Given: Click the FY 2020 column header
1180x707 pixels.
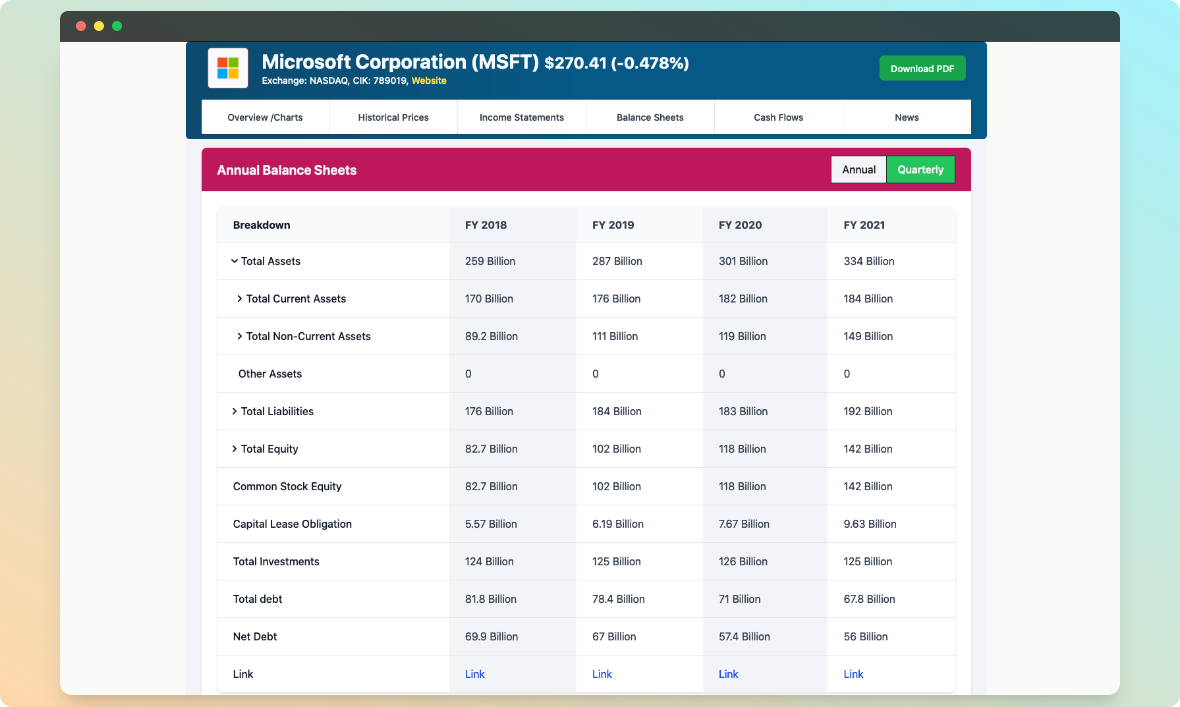Looking at the screenshot, I should tap(741, 225).
